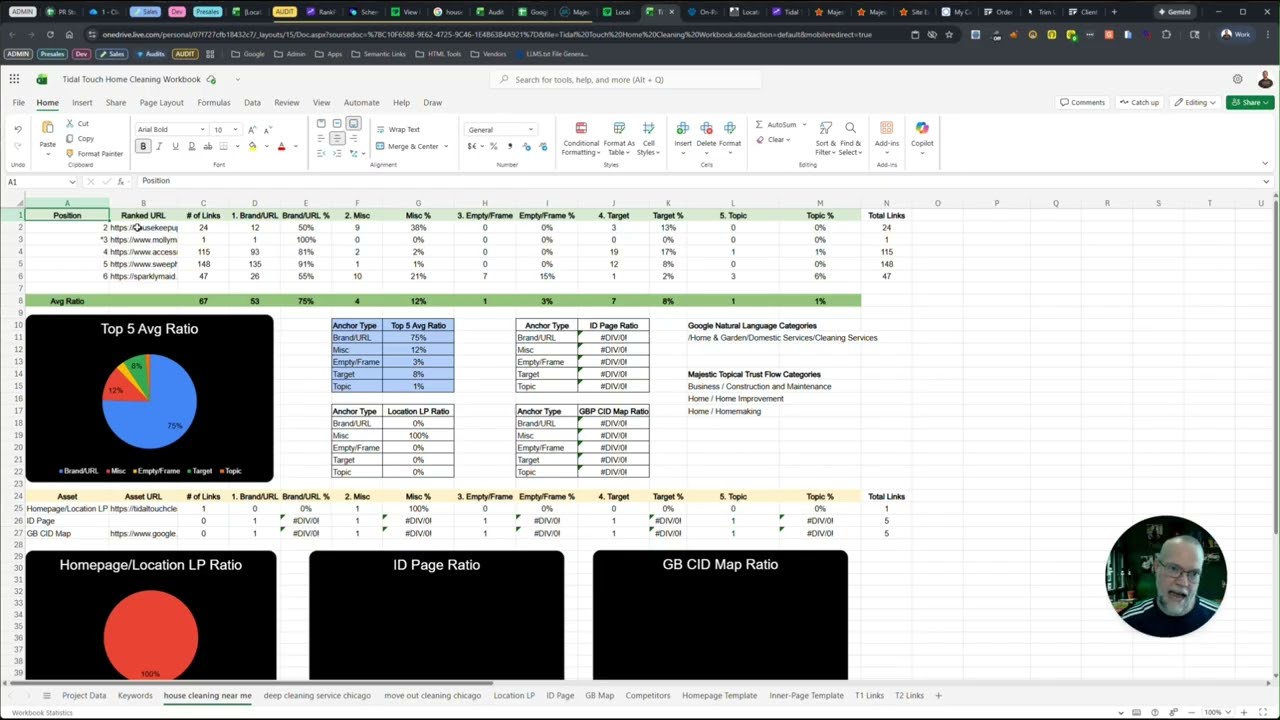Click the Comments button
The width and height of the screenshot is (1280, 720).
click(x=1083, y=102)
